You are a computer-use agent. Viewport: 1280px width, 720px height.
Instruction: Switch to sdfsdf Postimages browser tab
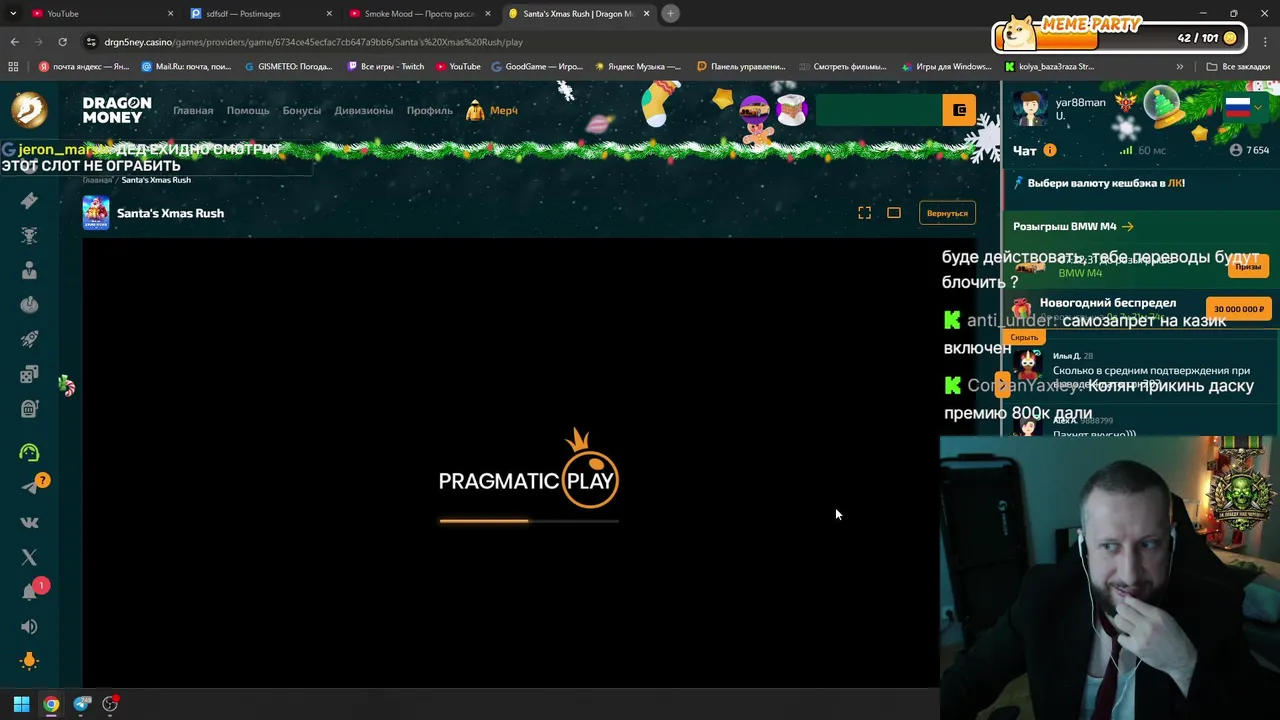coord(260,13)
